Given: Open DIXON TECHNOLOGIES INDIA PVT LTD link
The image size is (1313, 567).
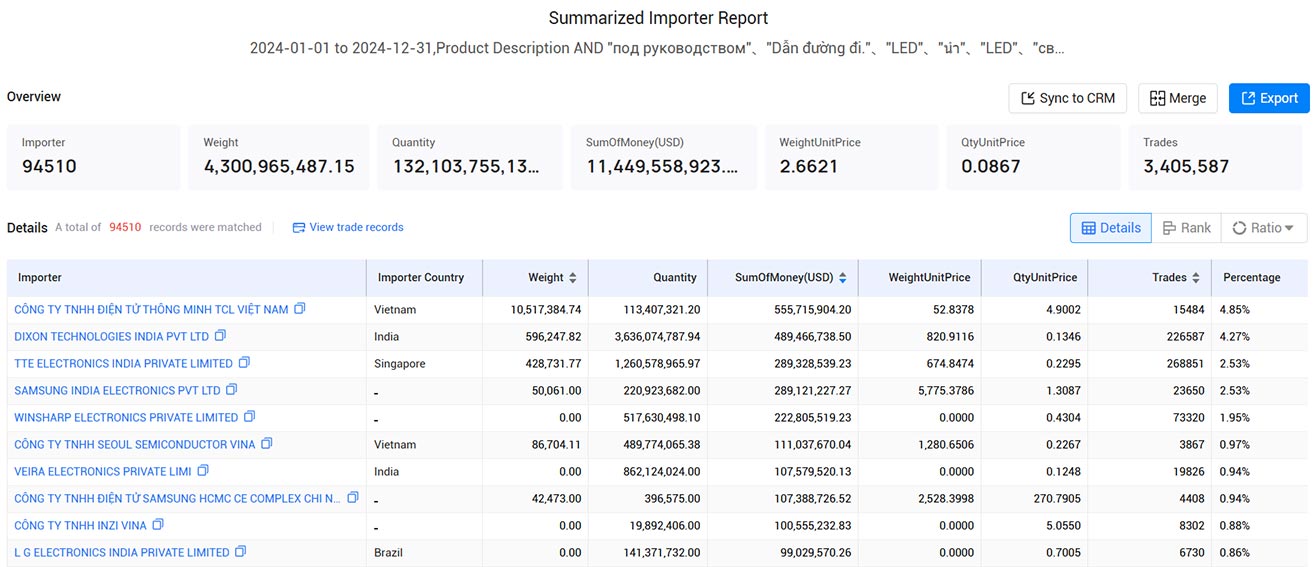Looking at the screenshot, I should click(112, 337).
